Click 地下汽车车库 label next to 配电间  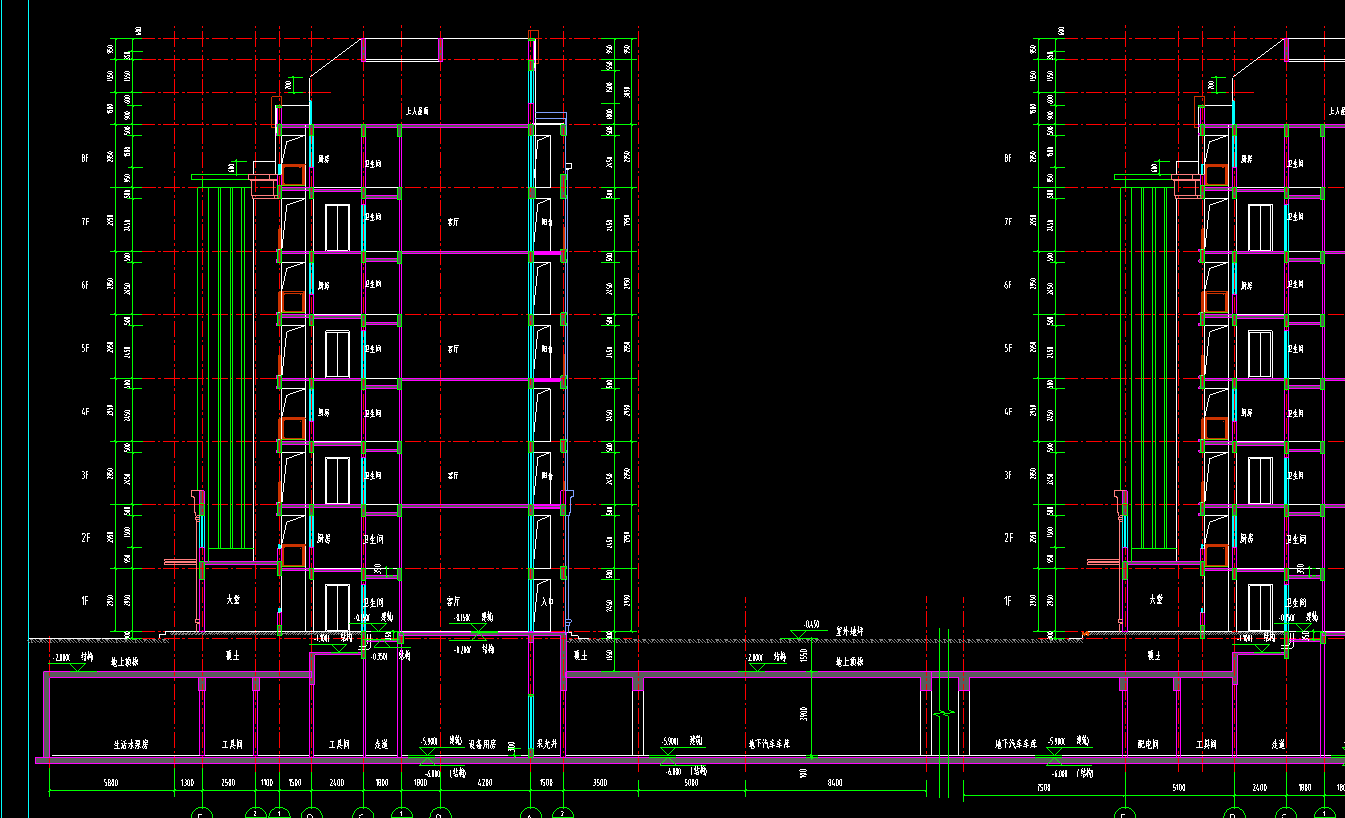[x=1014, y=744]
